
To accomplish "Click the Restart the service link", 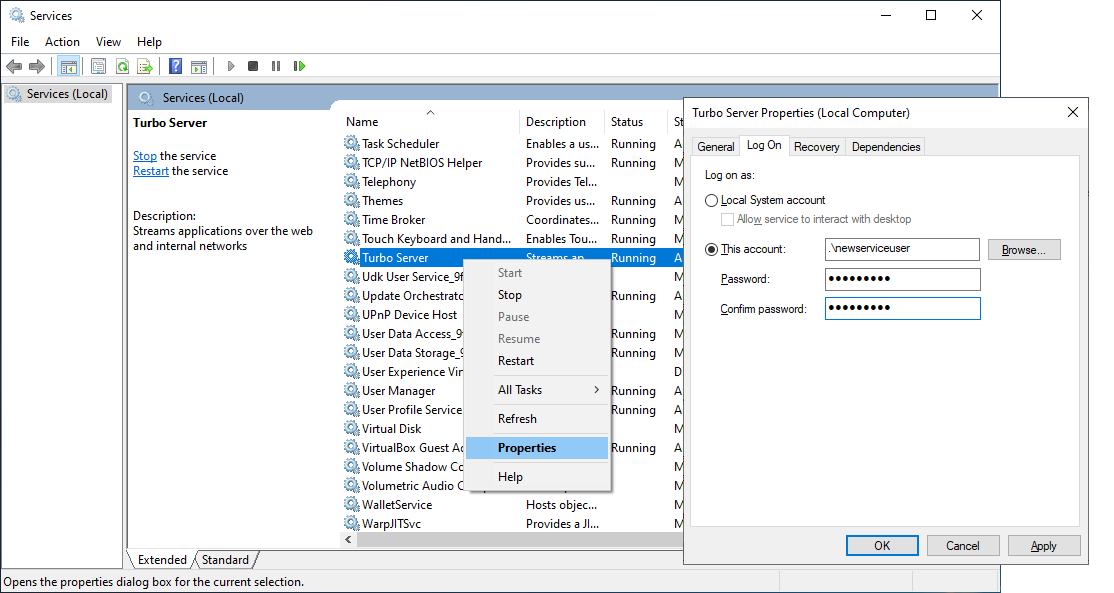I will point(150,170).
